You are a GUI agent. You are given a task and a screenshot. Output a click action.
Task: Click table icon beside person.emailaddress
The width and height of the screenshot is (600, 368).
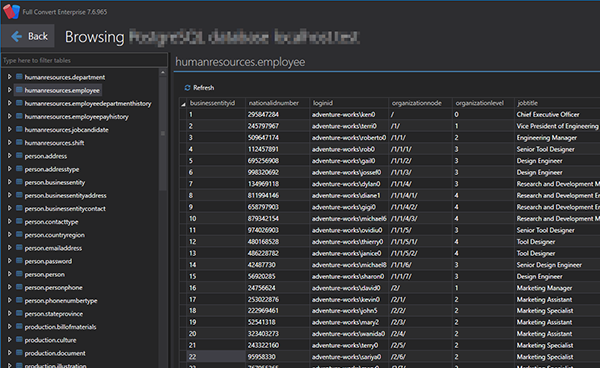(19, 248)
